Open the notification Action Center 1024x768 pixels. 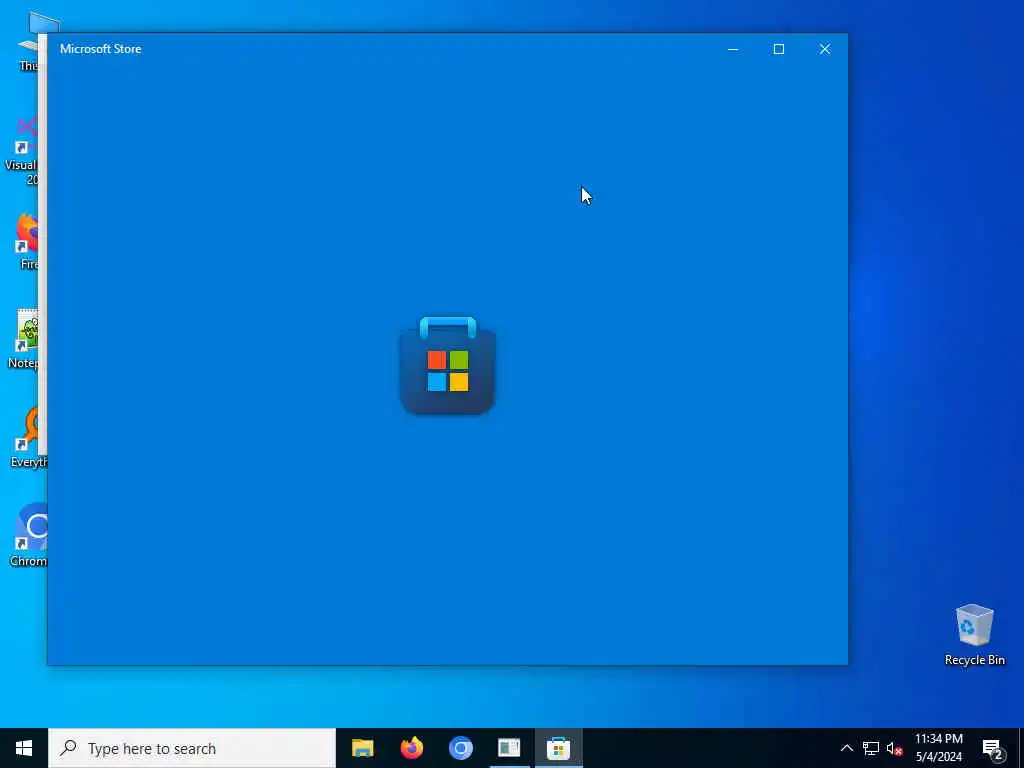(x=993, y=748)
